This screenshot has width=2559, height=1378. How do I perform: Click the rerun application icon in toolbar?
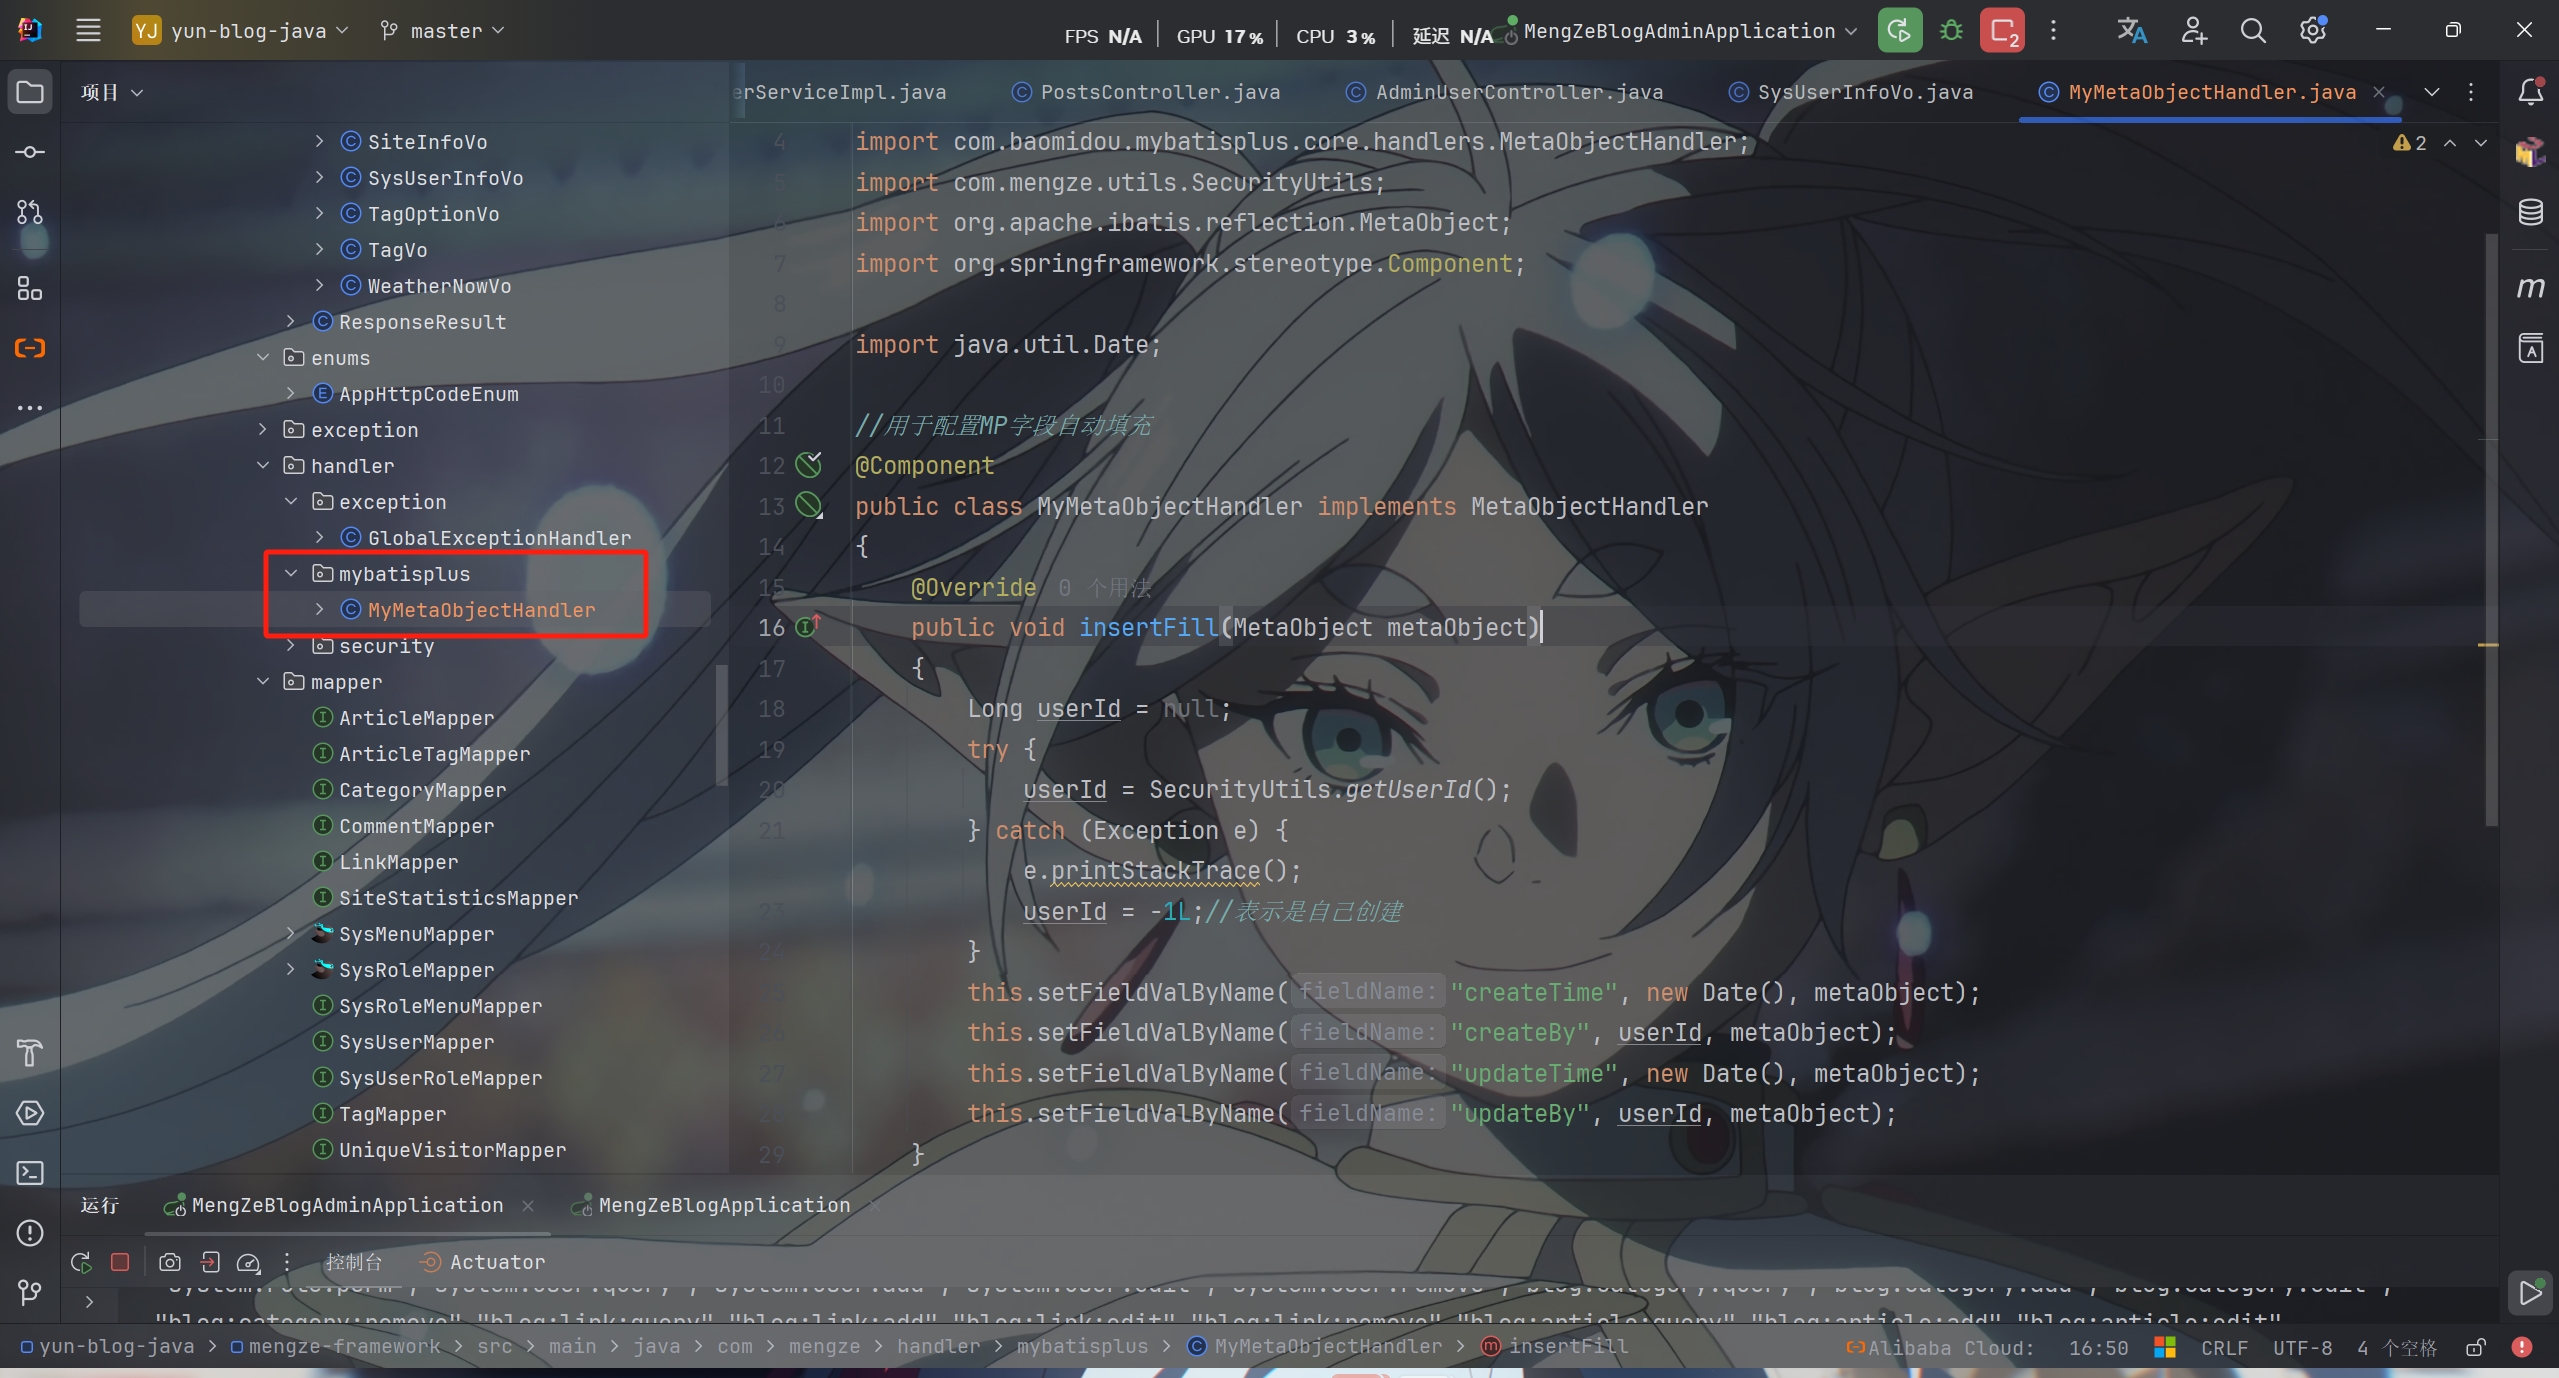point(1899,31)
